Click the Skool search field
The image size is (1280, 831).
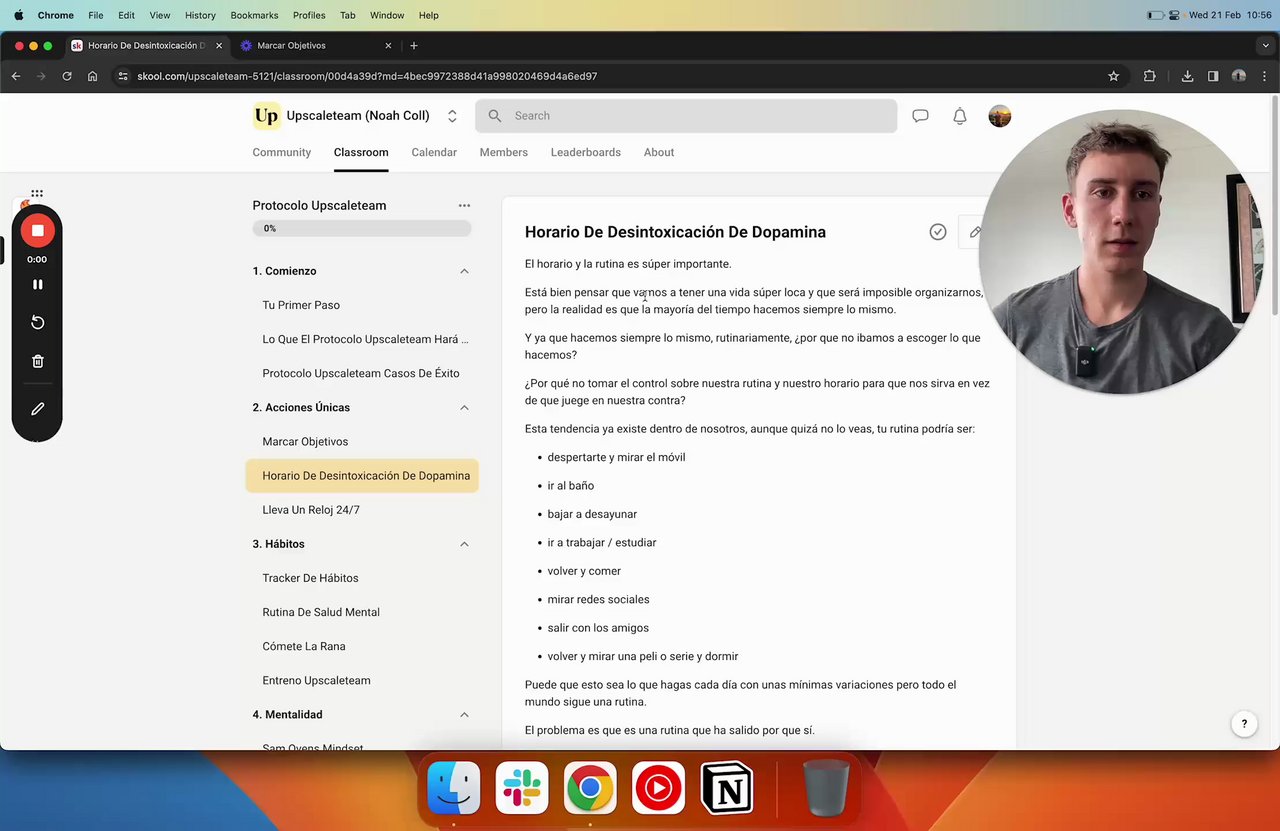pyautogui.click(x=686, y=116)
